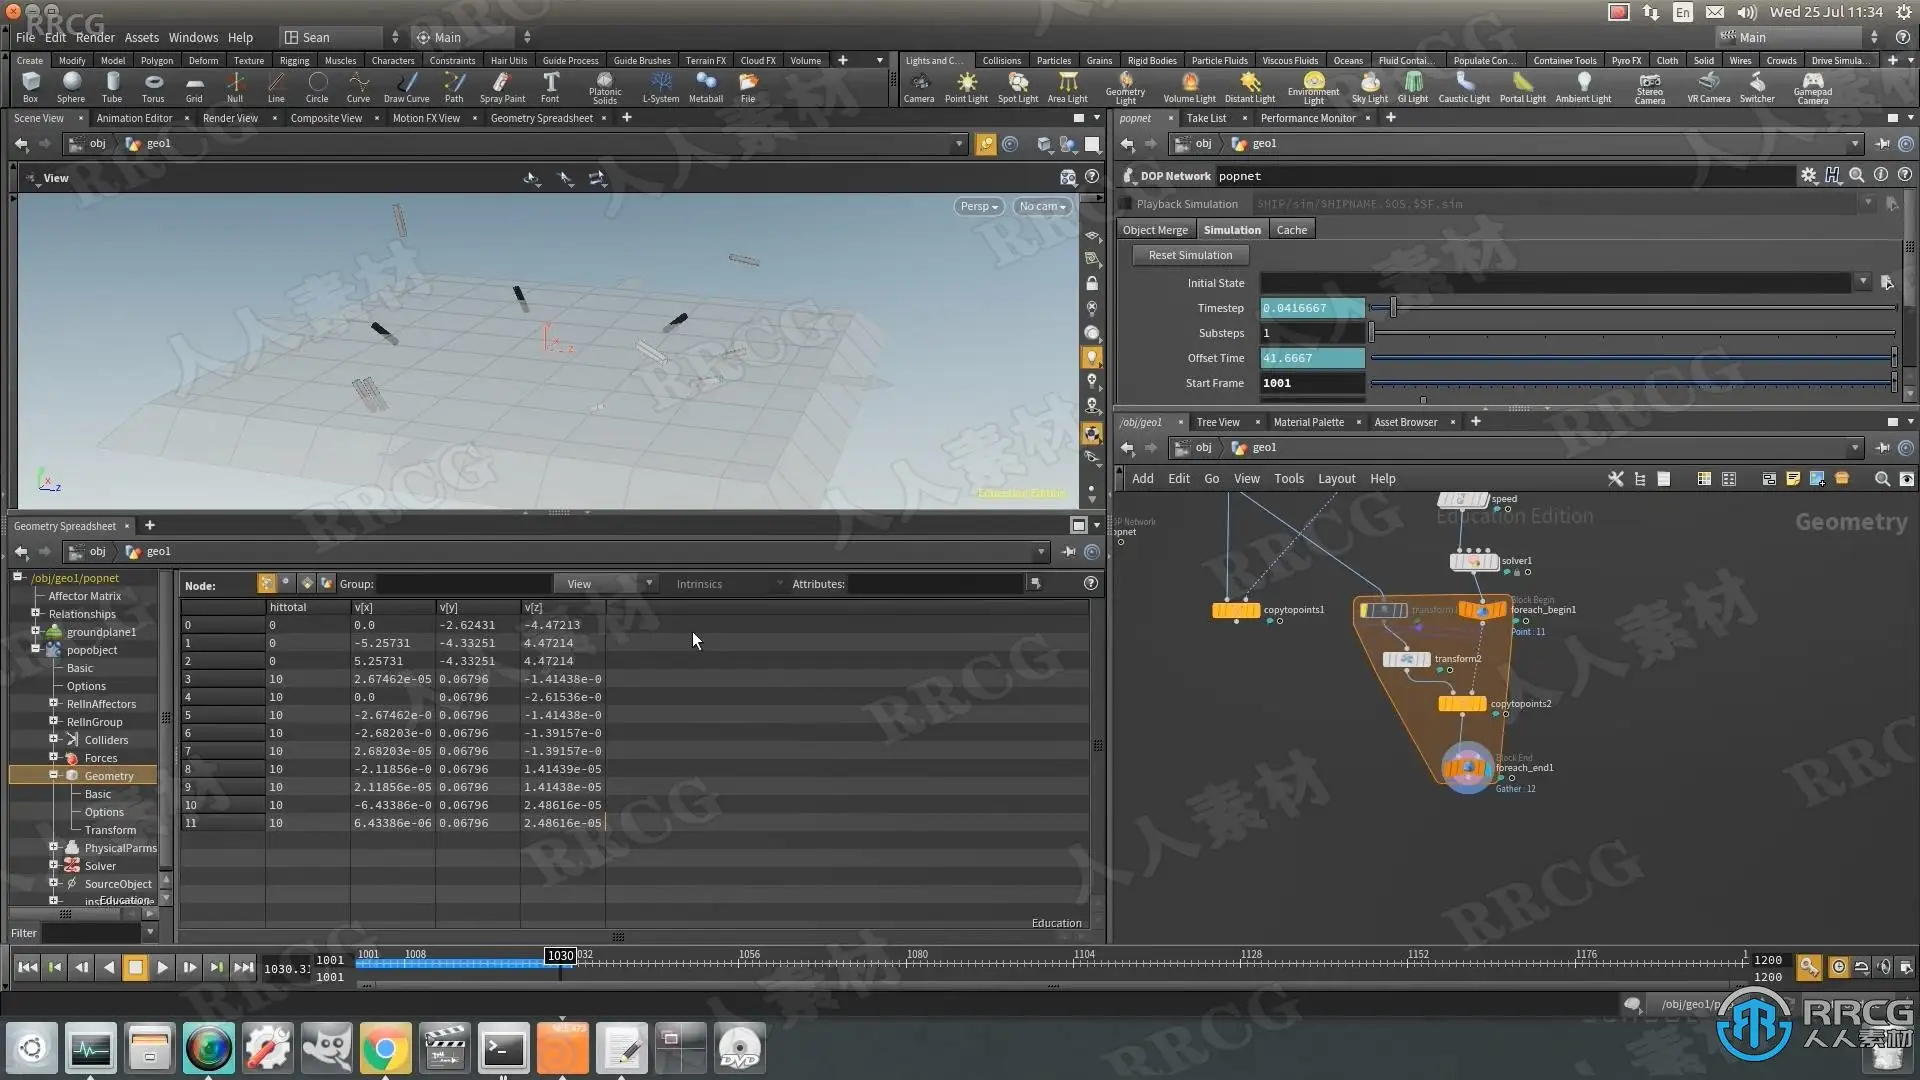Open the Windows menu
This screenshot has width=1920, height=1080.
coord(193,37)
